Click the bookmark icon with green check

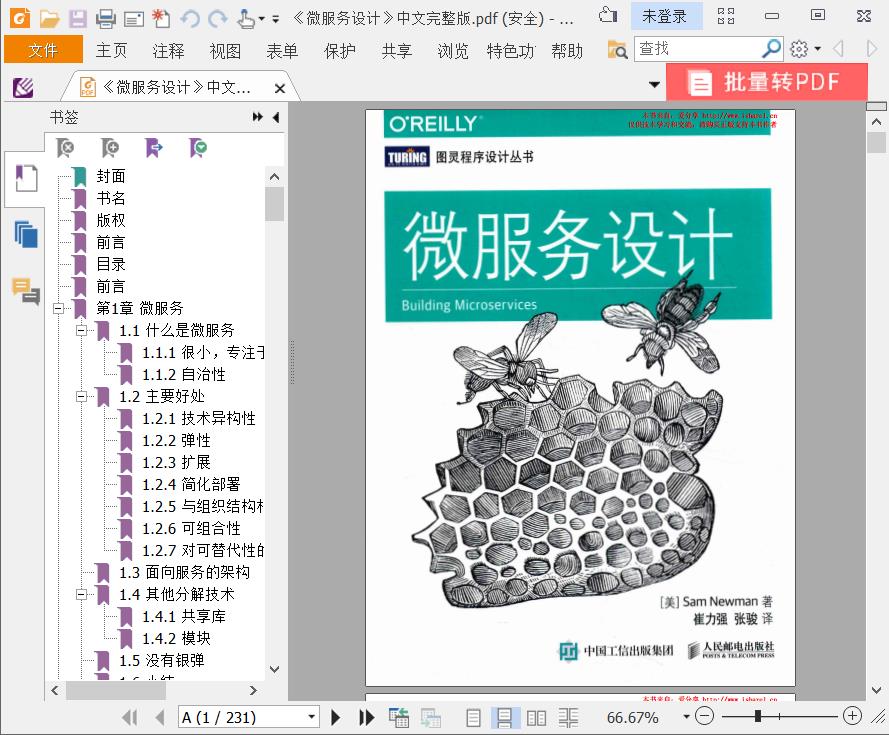pos(198,148)
